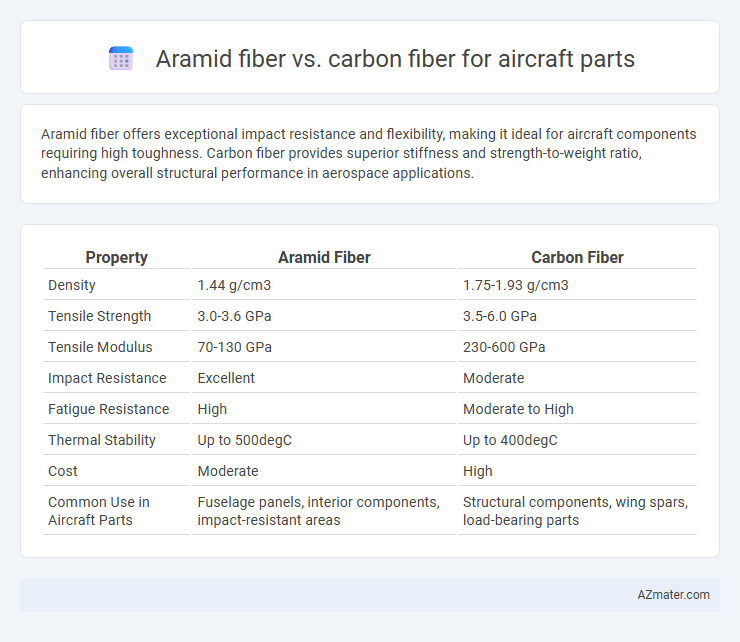Select the 'Moderate to High' cell

[x=518, y=409]
